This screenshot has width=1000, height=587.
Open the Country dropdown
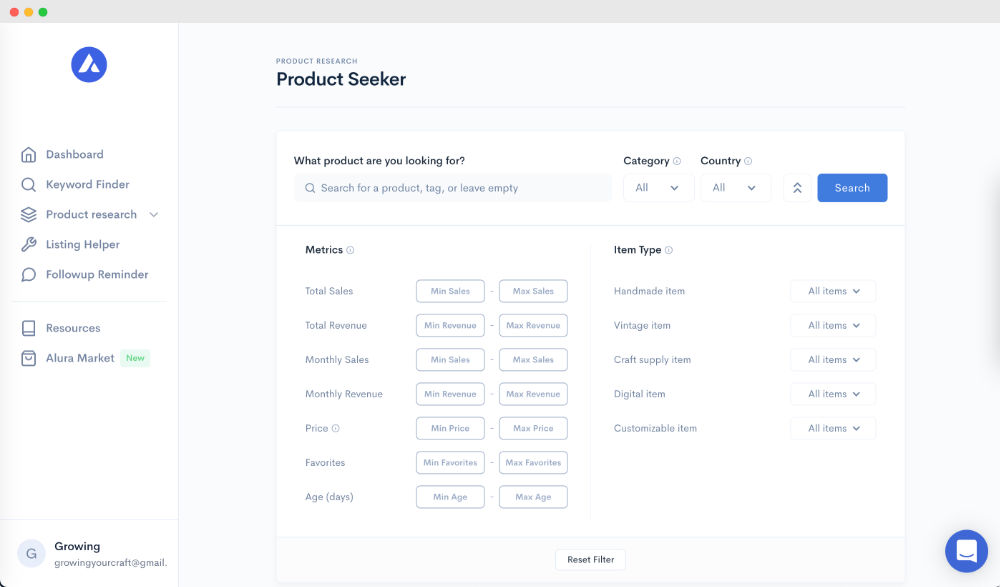[735, 187]
